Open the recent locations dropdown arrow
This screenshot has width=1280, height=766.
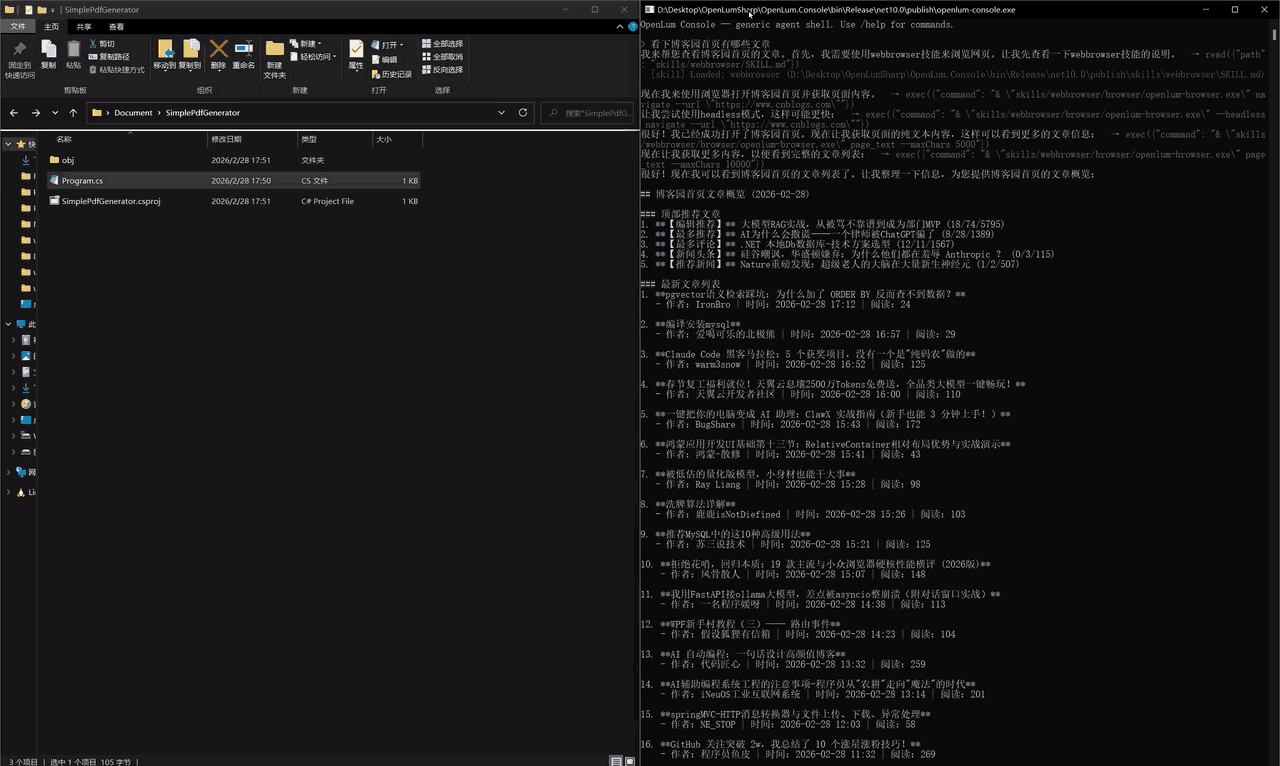(55, 113)
